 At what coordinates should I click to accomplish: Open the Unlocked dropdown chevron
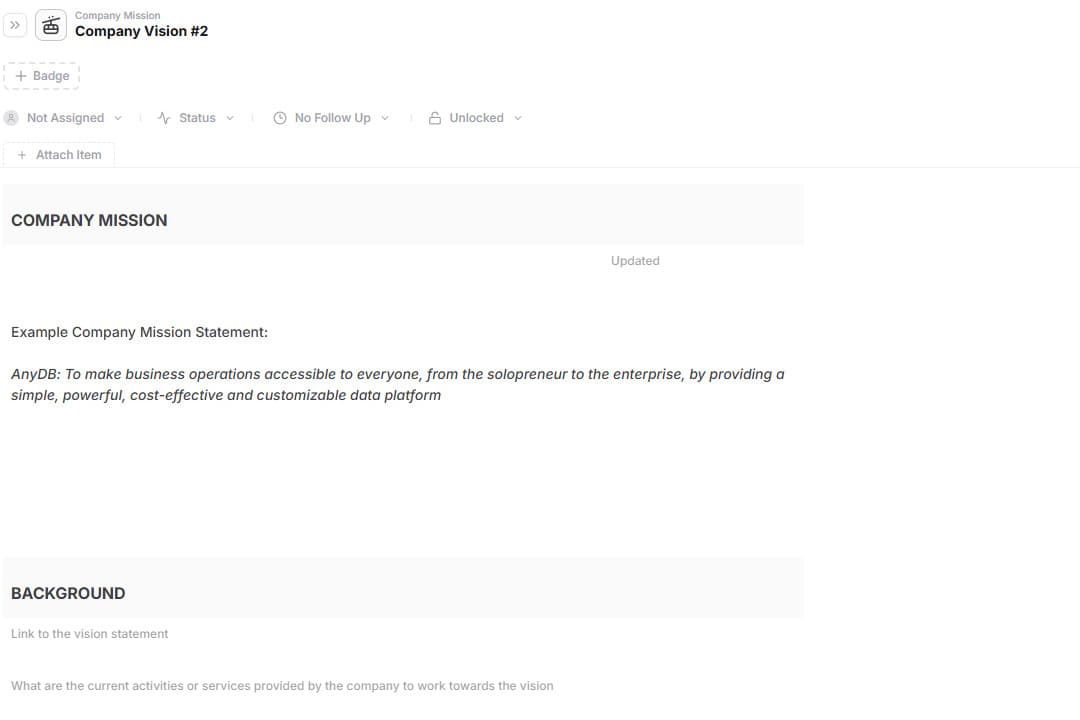(x=518, y=118)
